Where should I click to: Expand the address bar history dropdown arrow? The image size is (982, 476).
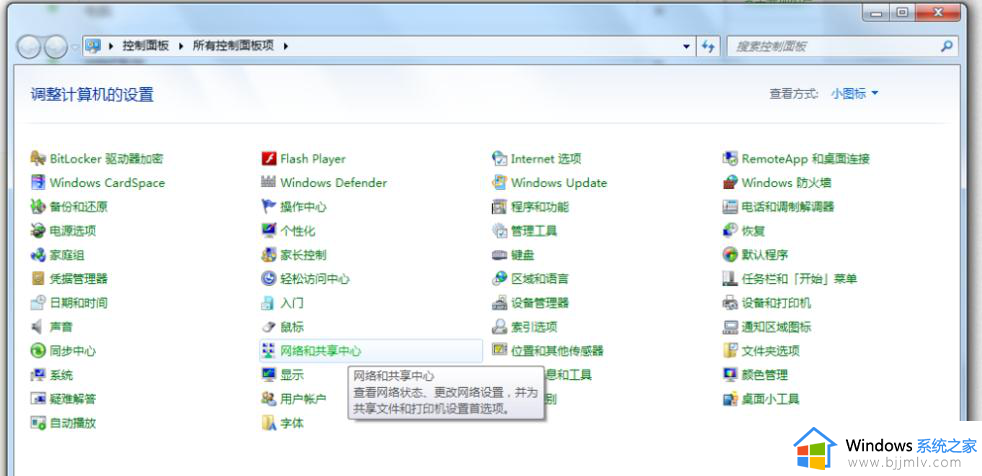click(x=686, y=46)
